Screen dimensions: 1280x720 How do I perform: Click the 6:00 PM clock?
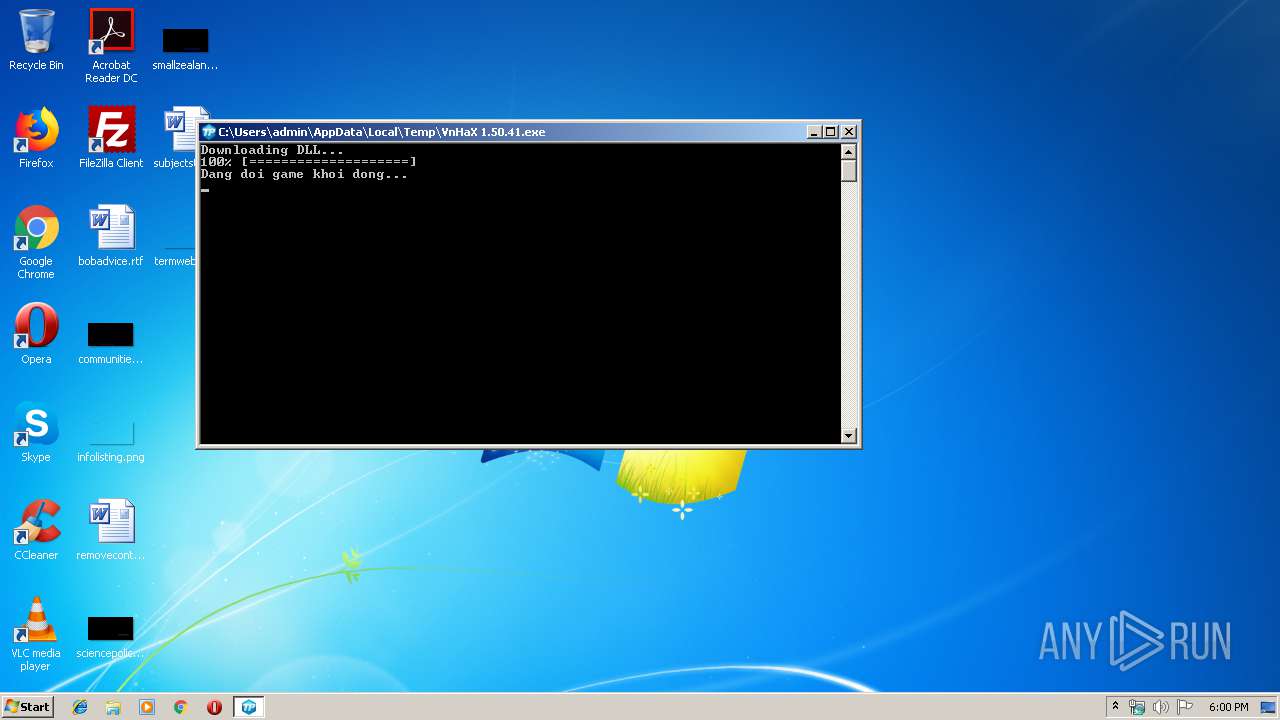[1228, 707]
